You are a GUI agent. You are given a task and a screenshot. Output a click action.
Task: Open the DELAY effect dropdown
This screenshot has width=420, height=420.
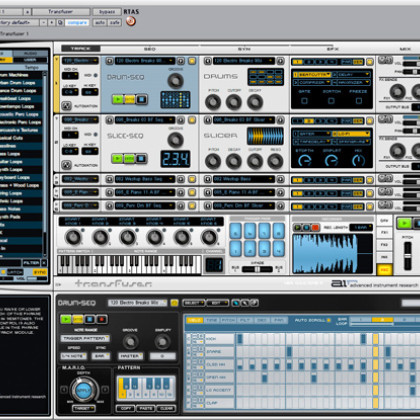coord(352,74)
